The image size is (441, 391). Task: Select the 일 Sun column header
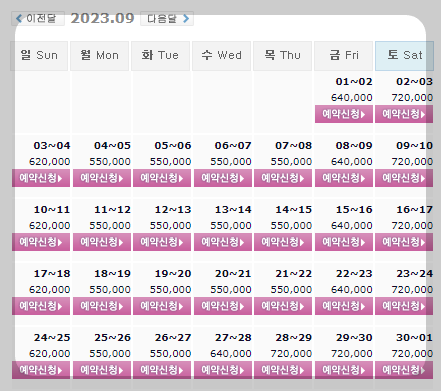point(39,56)
